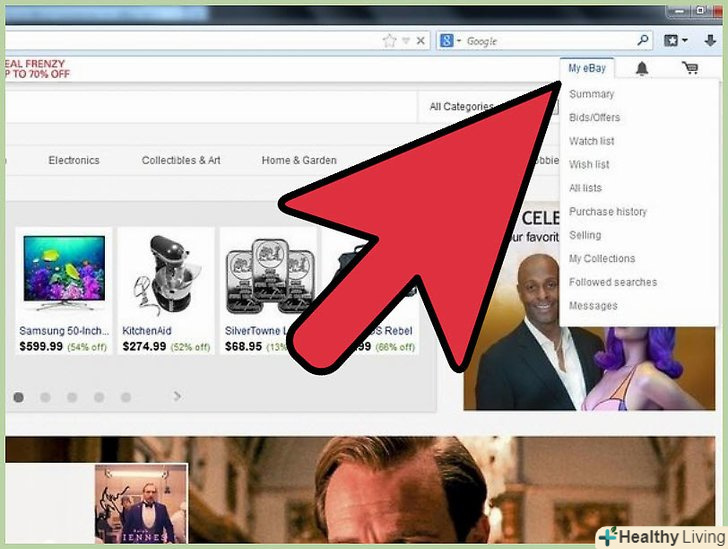The image size is (728, 549).
Task: Click the $599.99 Samsung price text
Action: click(41, 346)
